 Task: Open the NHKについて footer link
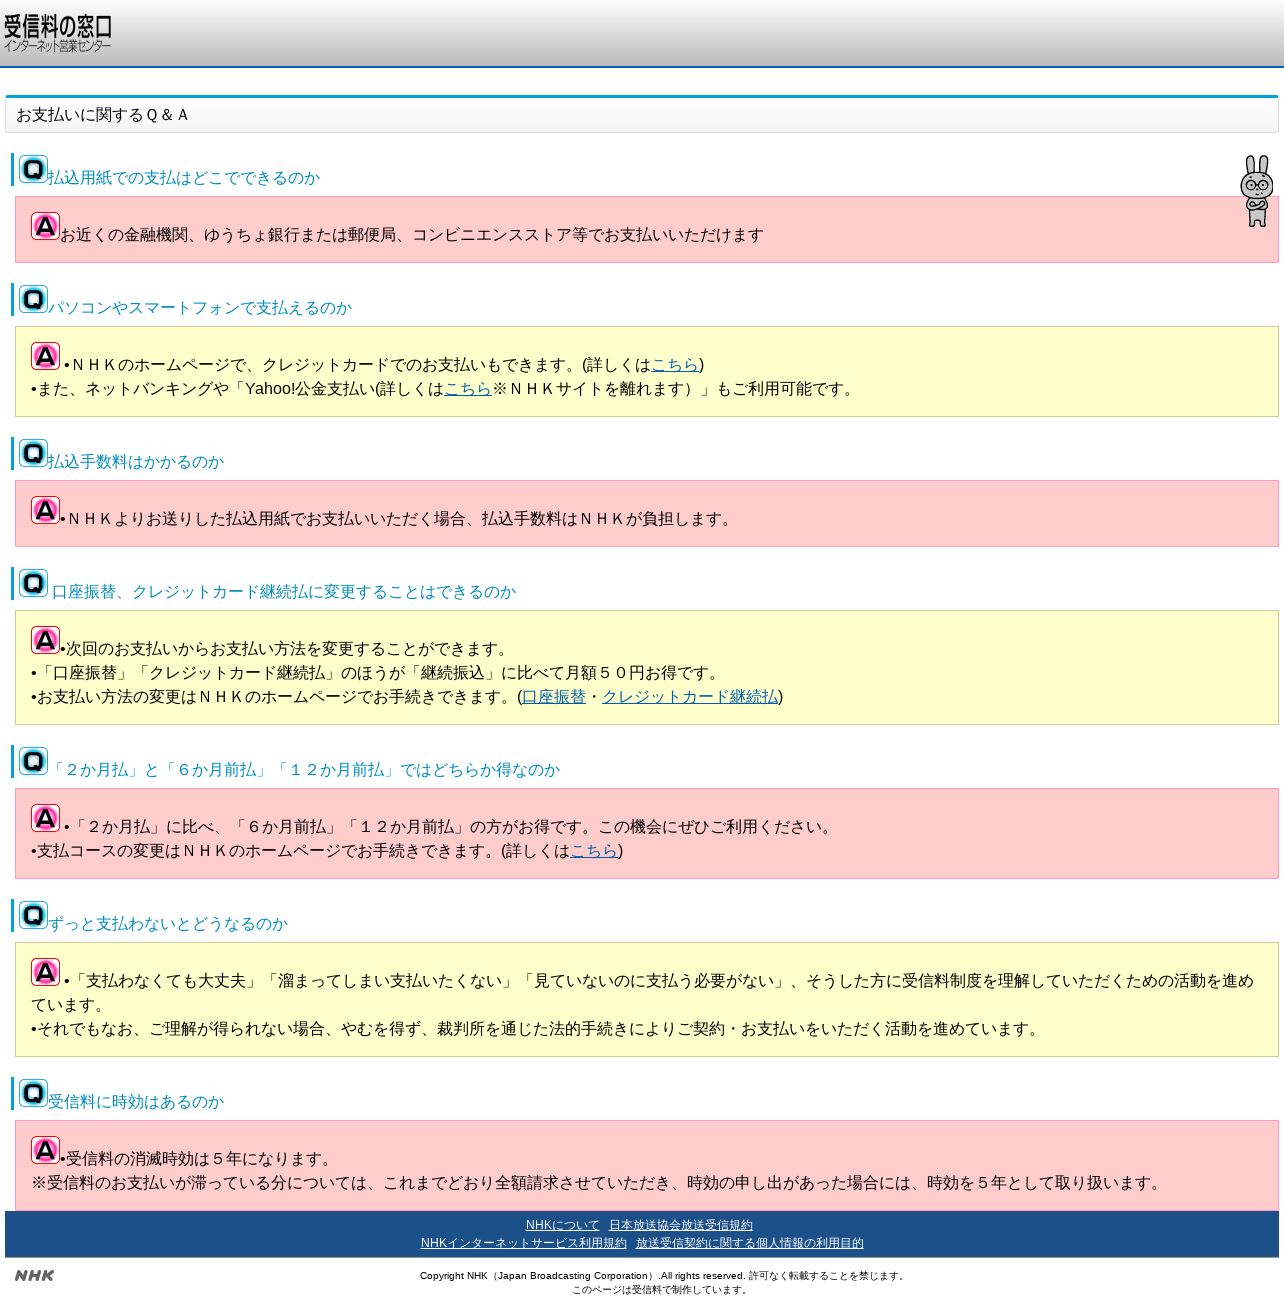click(563, 1225)
